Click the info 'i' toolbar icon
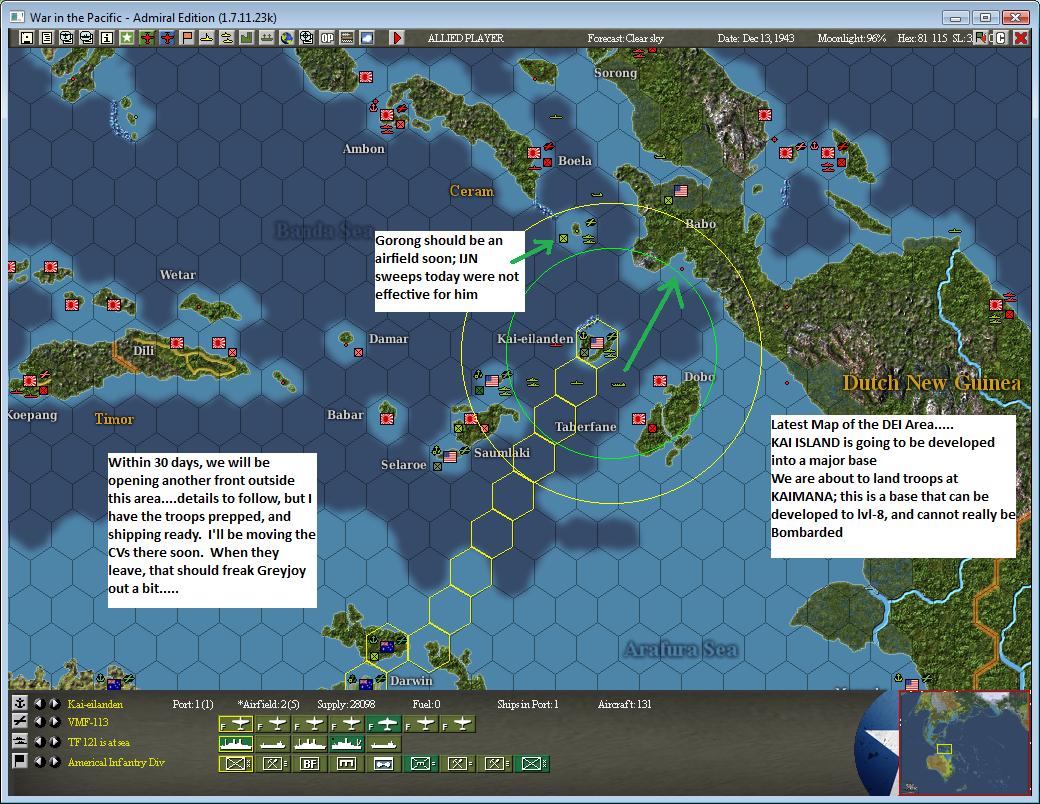Image resolution: width=1040 pixels, height=804 pixels. click(x=106, y=38)
